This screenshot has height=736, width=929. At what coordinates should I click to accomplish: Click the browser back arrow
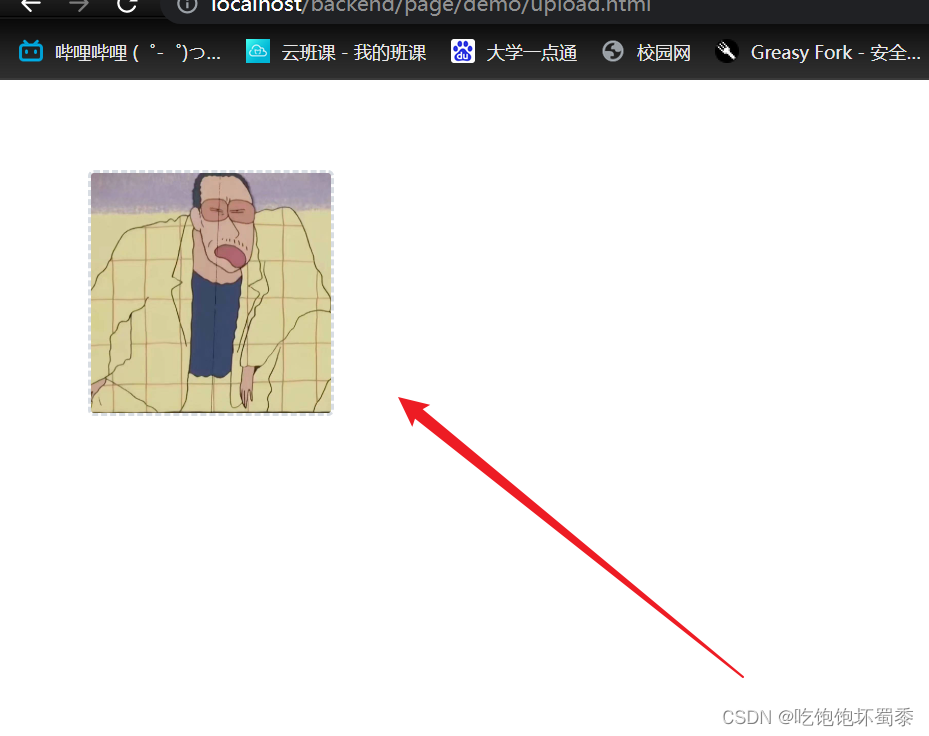[31, 5]
